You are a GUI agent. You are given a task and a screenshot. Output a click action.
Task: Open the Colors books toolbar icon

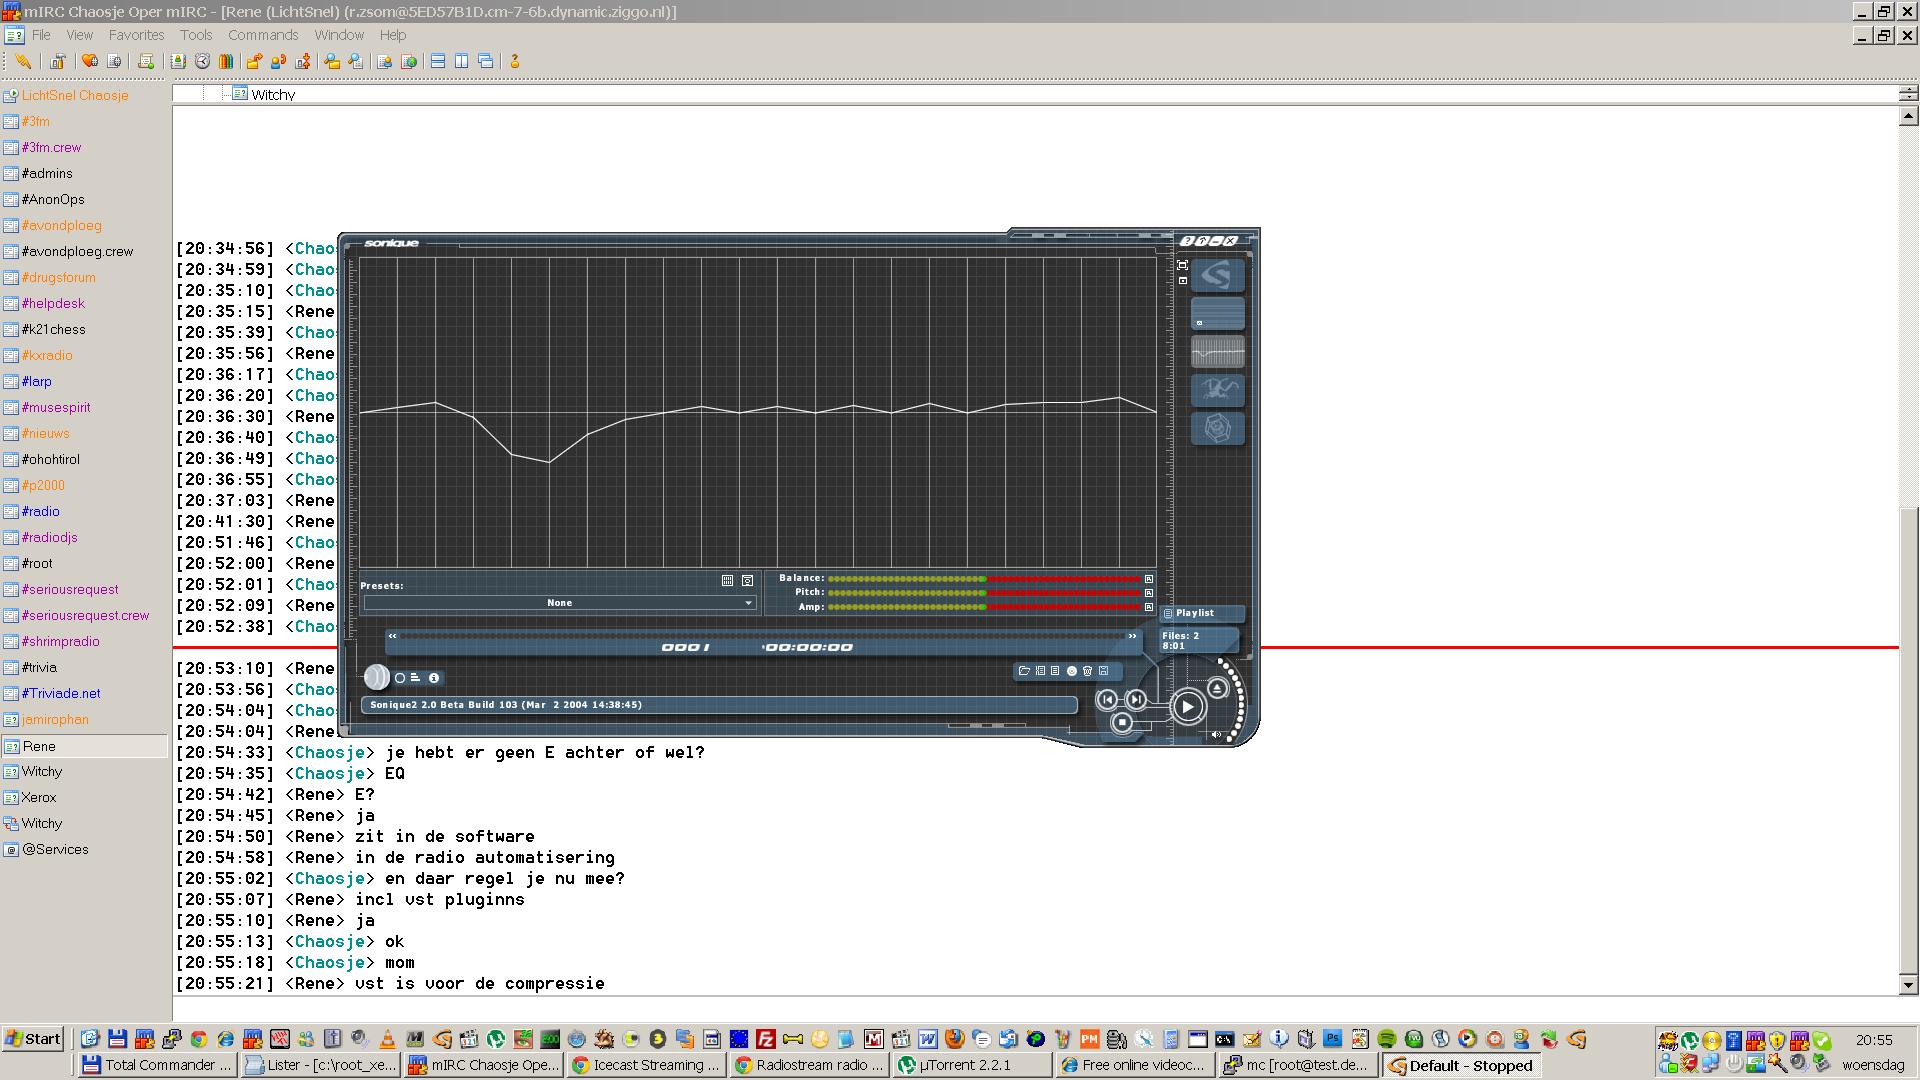(x=226, y=61)
